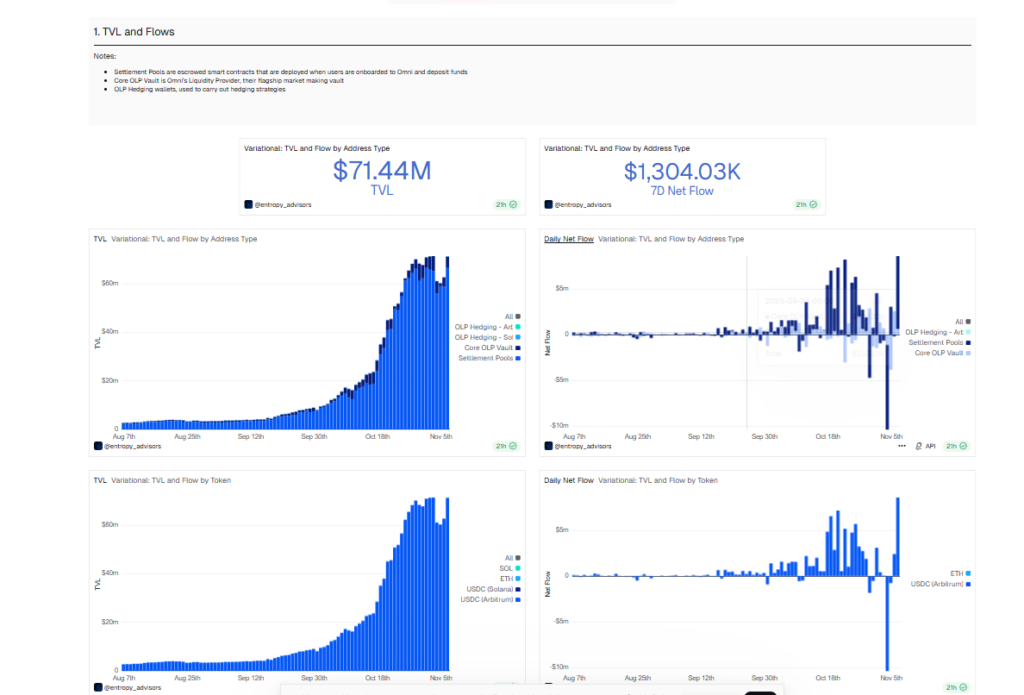Open more options ellipsis on Daily Net Flow chart
The image size is (1024, 695).
click(x=903, y=446)
